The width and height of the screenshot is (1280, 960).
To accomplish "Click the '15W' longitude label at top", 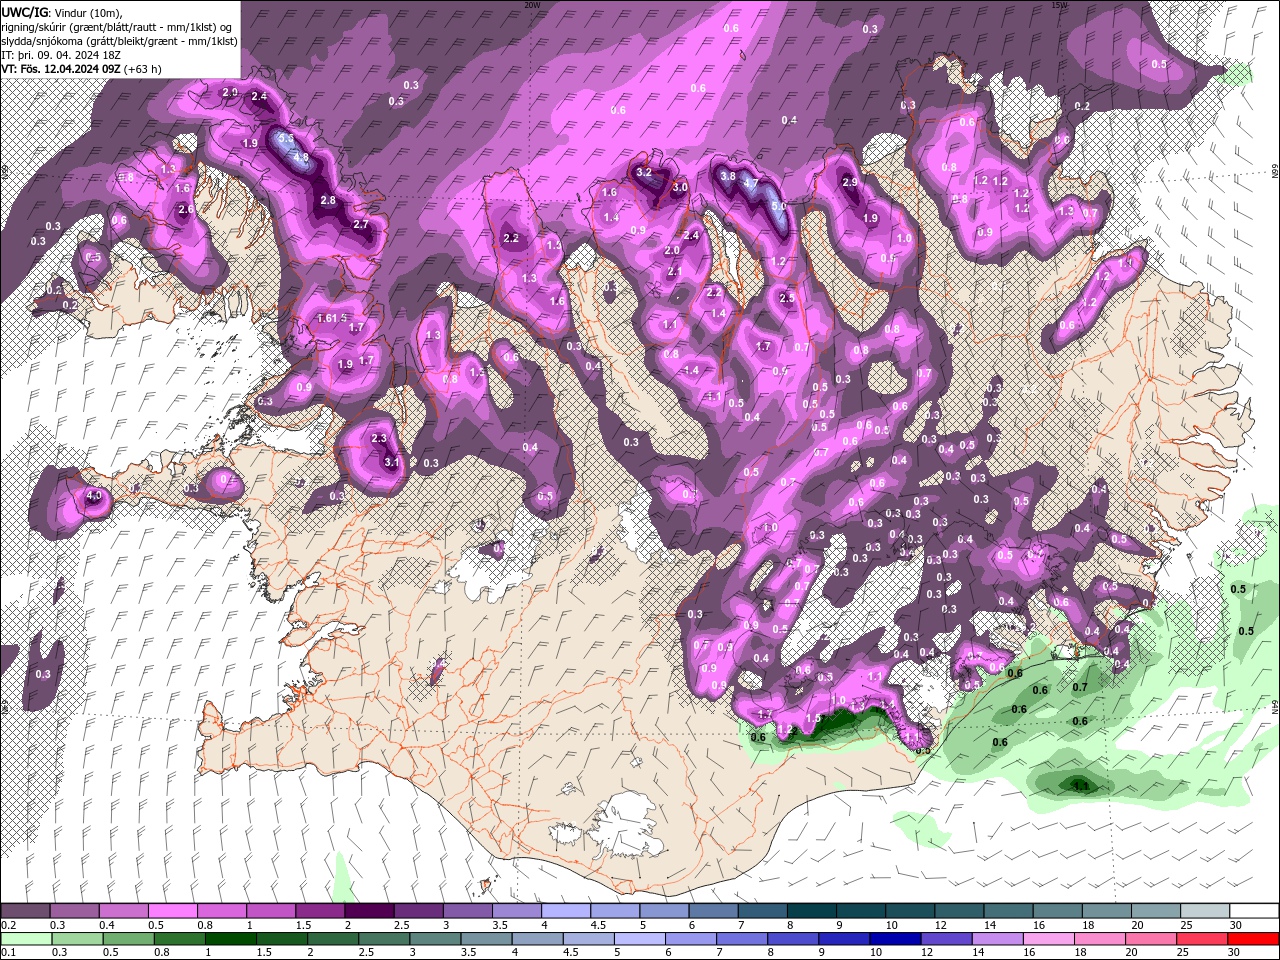I will (1060, 5).
